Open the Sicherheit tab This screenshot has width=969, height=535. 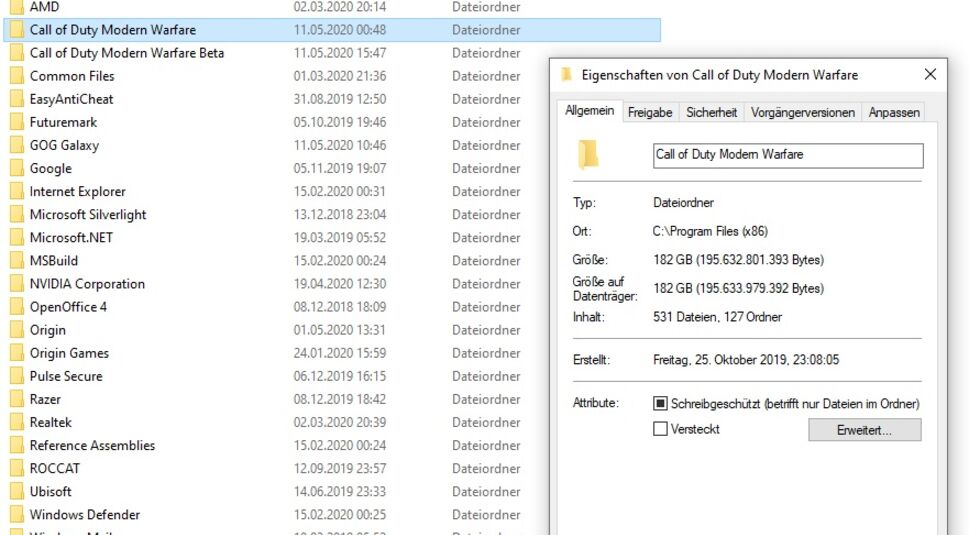(712, 113)
